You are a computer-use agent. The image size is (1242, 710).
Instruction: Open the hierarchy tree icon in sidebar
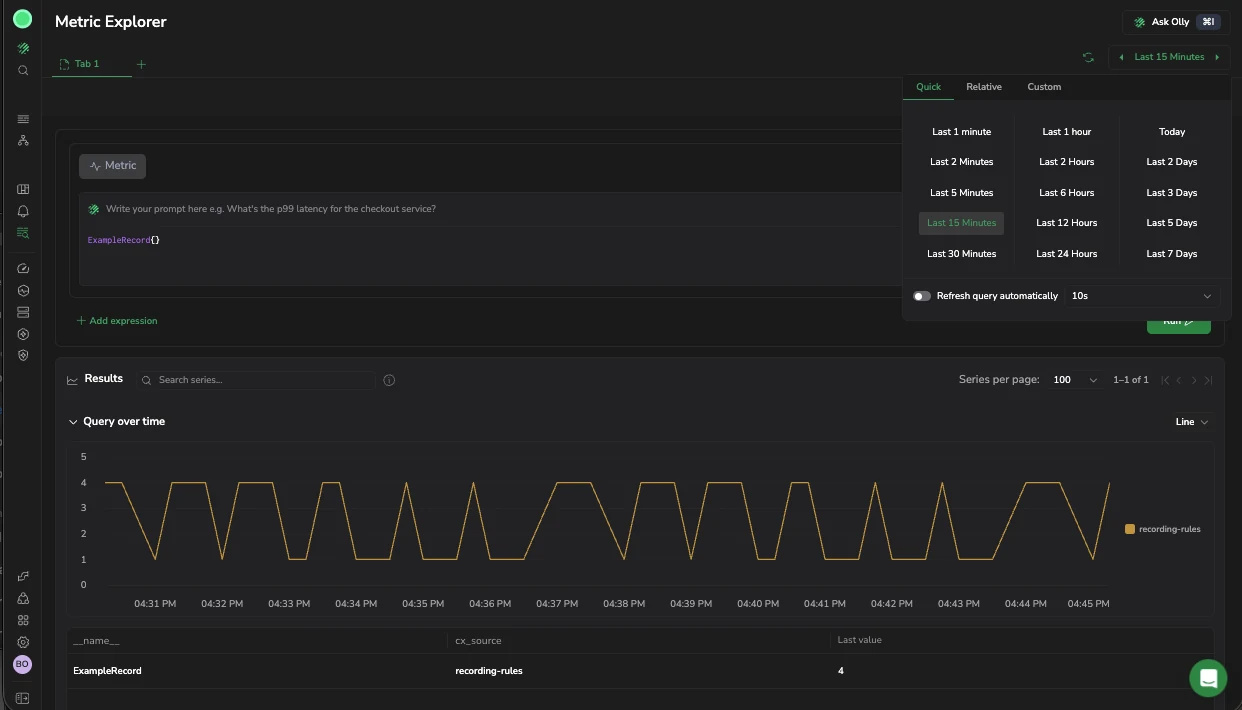[23, 141]
